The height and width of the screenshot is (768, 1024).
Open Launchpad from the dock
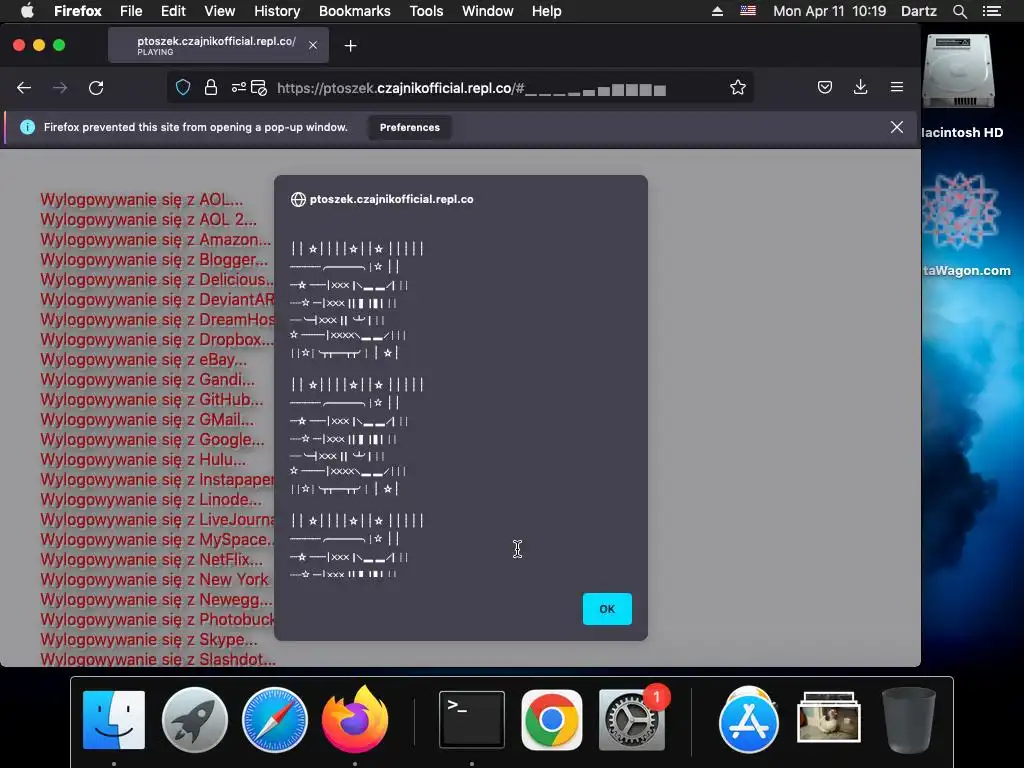coord(195,720)
